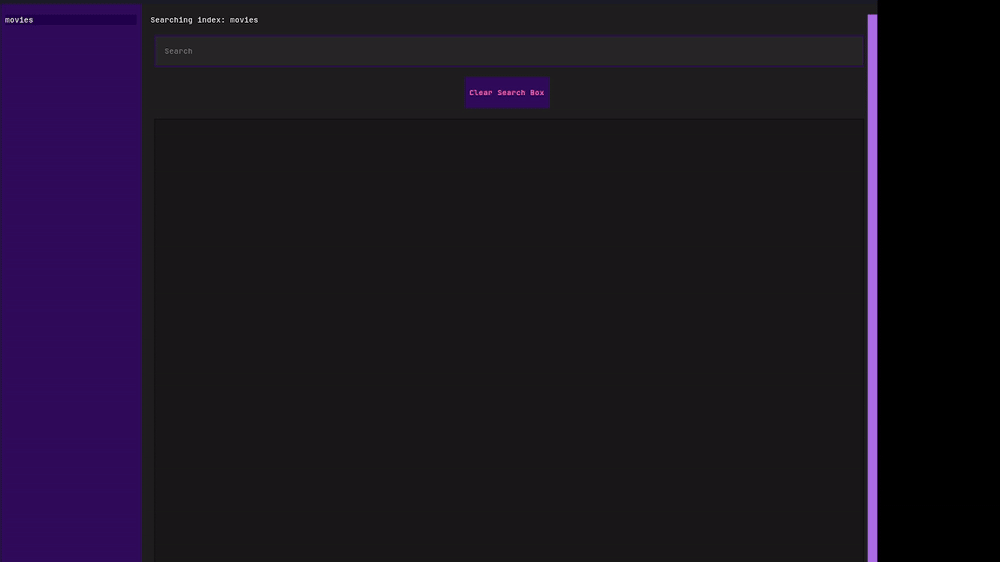The height and width of the screenshot is (562, 1000).
Task: Place cursor on the Search placeholder text
Action: point(178,51)
